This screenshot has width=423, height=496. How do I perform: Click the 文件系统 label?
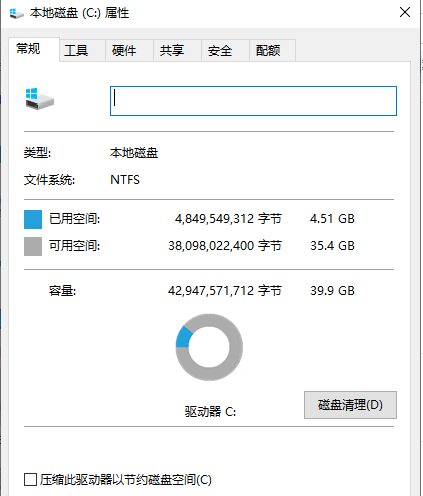(49, 180)
